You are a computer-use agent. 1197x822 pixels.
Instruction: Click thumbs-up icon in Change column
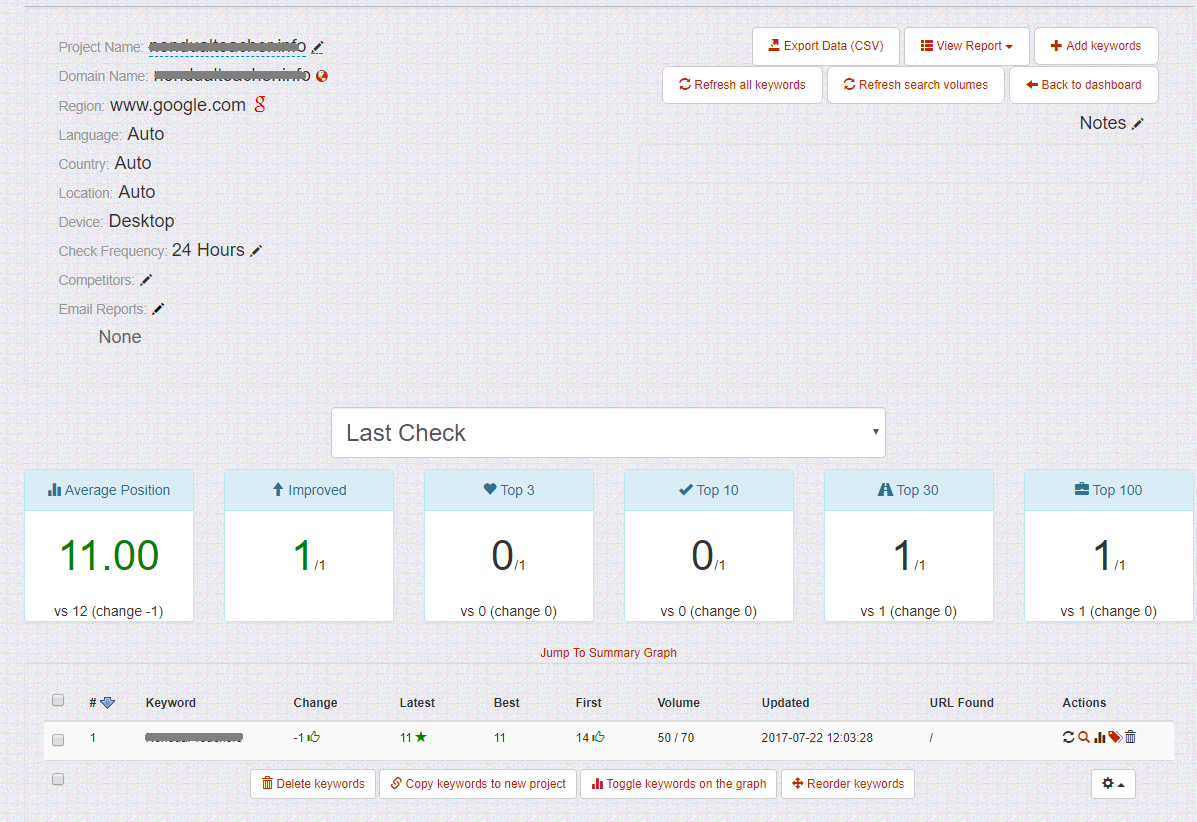(314, 737)
